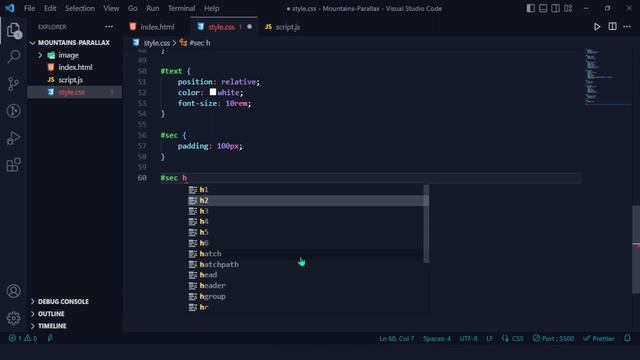Pick h5 suggestion
This screenshot has height=360, width=640.
[305, 232]
